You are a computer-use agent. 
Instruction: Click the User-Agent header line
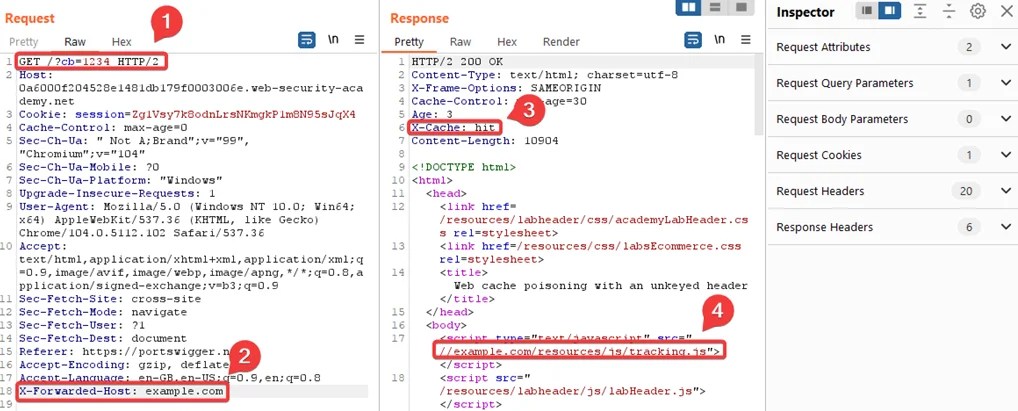click(188, 219)
